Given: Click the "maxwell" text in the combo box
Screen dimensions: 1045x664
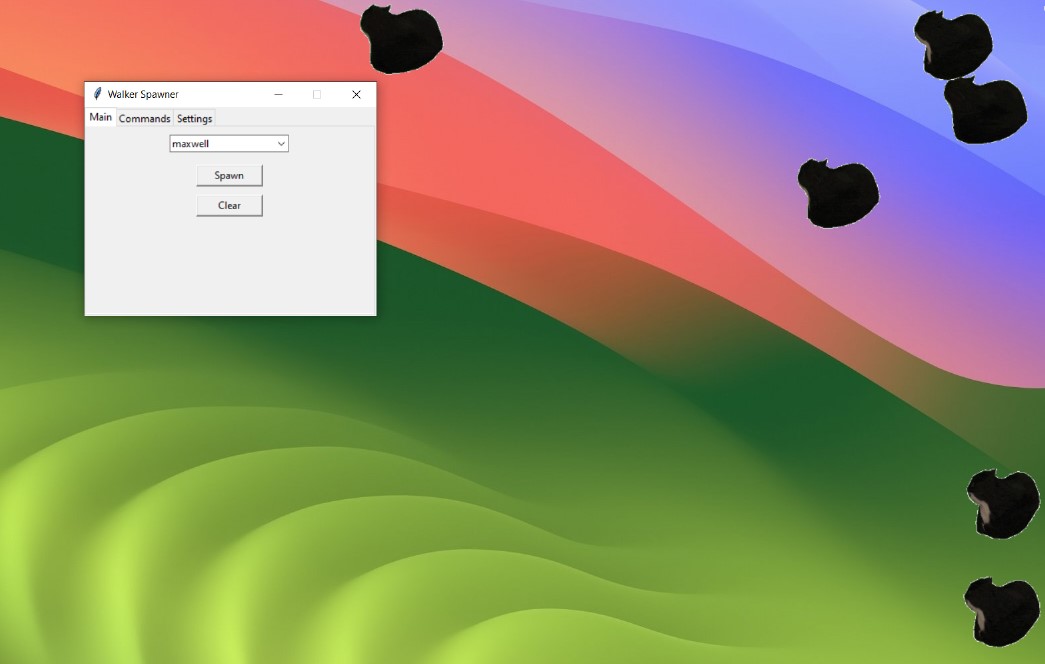Looking at the screenshot, I should click(191, 144).
